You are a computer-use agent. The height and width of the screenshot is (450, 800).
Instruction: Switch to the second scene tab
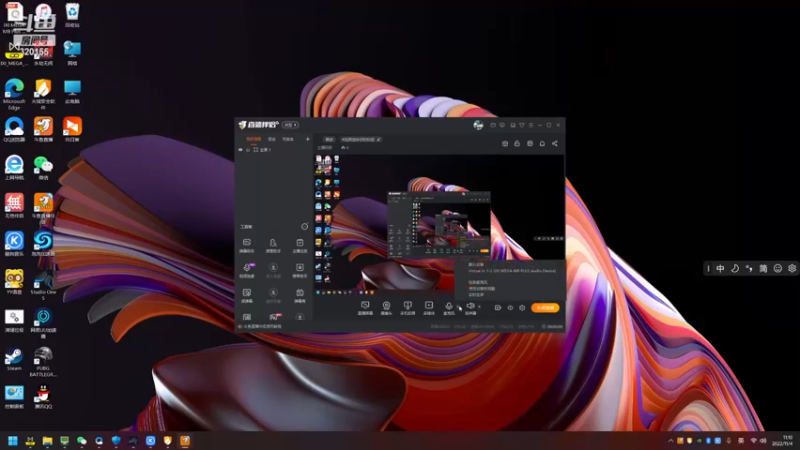(x=272, y=139)
